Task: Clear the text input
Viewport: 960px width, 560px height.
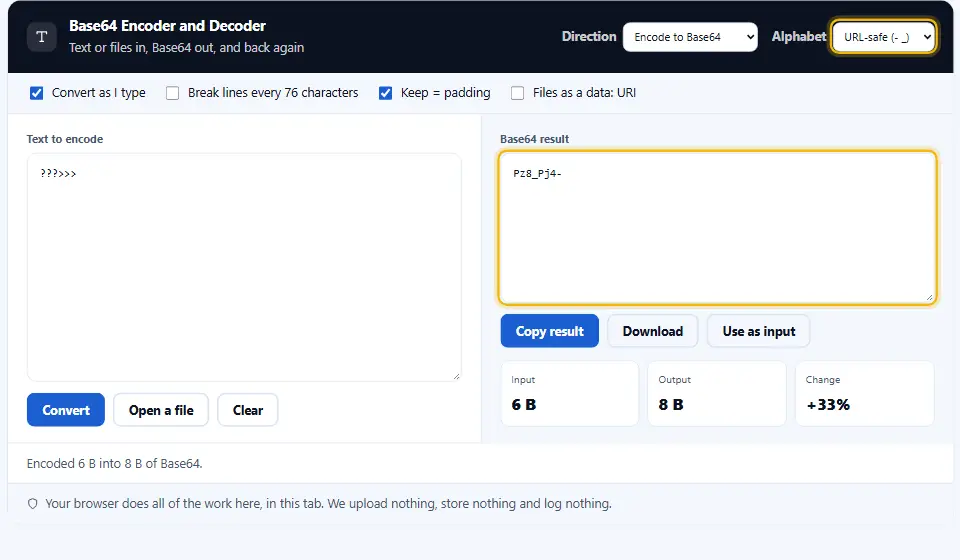Action: tap(248, 410)
